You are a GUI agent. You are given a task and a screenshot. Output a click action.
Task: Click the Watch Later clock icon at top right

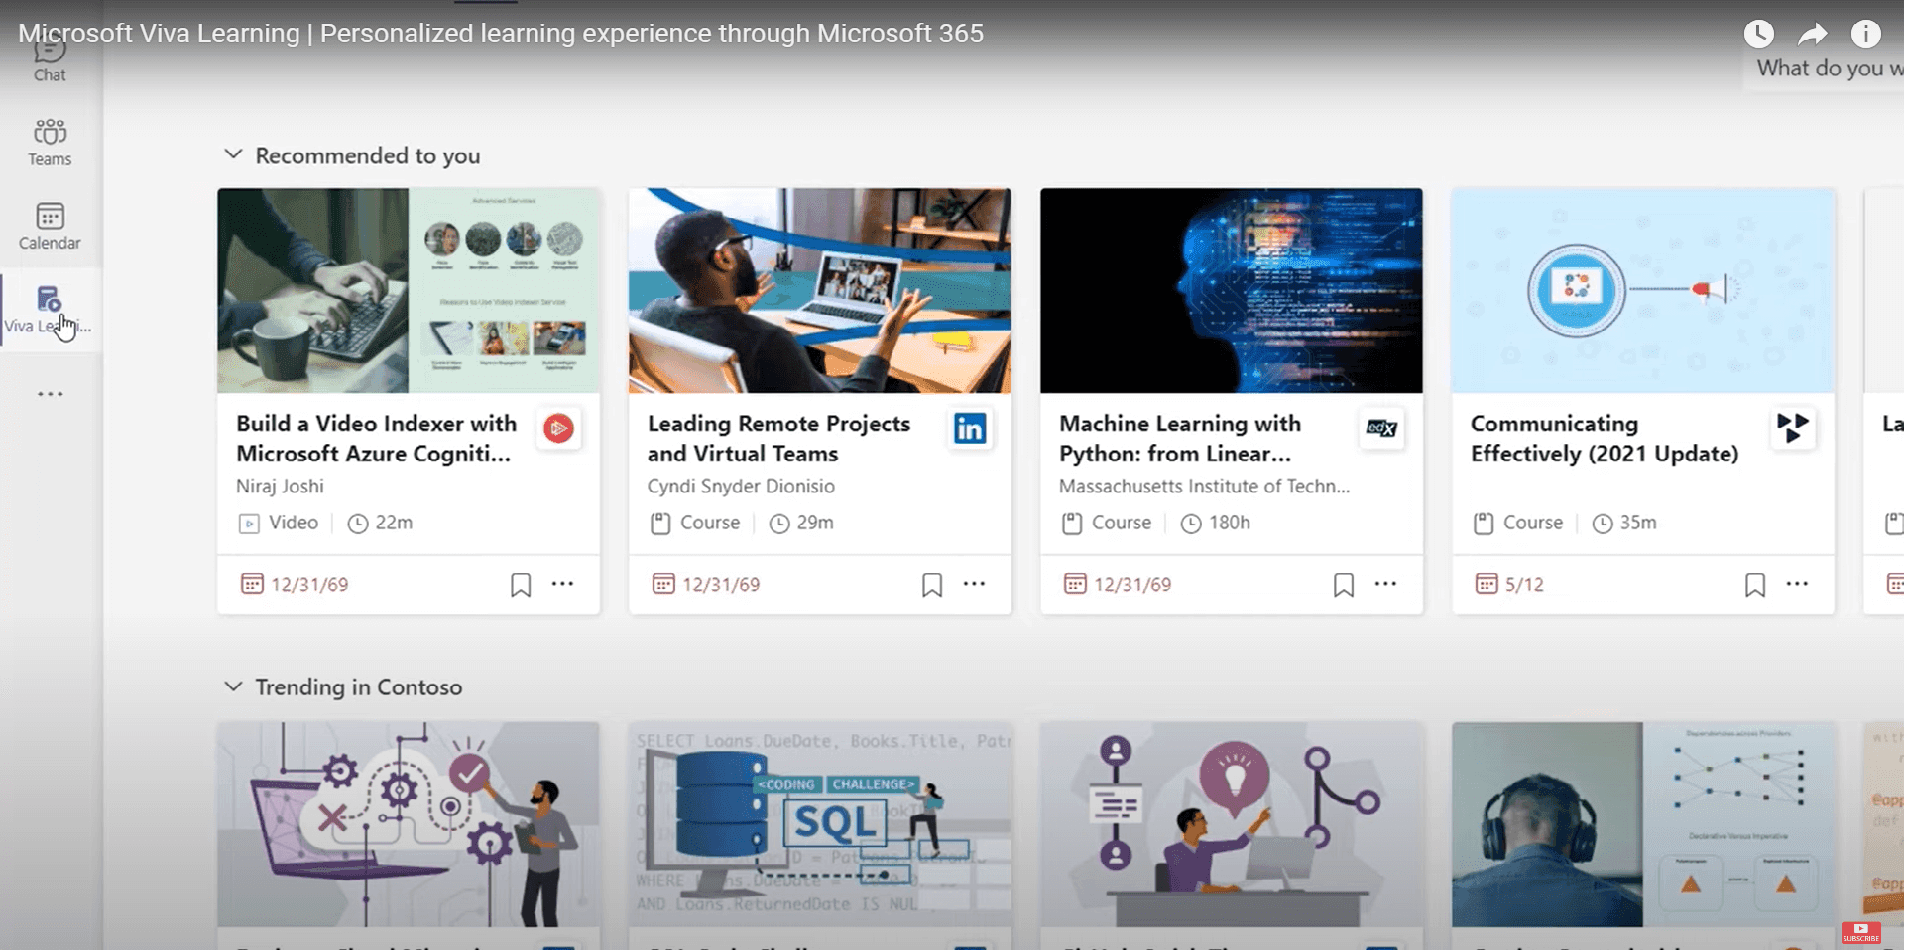click(x=1757, y=33)
